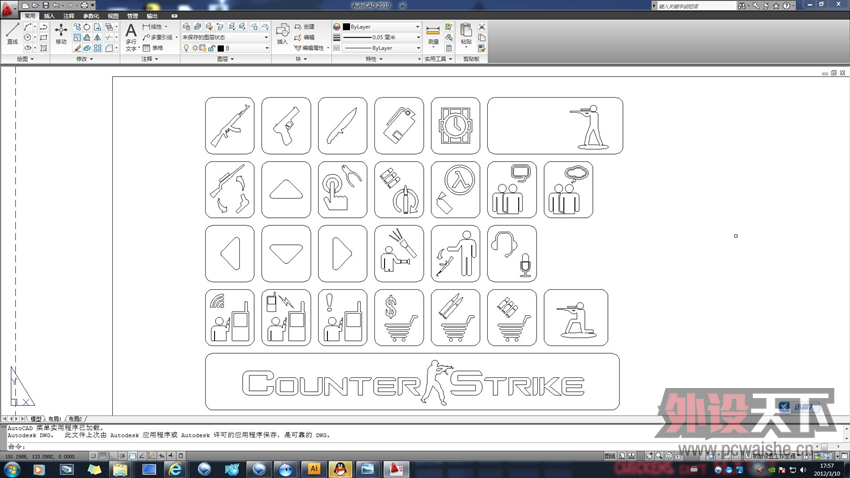Screen dimensions: 850x478
Task: Click the New file icon in quick access toolbar
Action: pos(25,5)
